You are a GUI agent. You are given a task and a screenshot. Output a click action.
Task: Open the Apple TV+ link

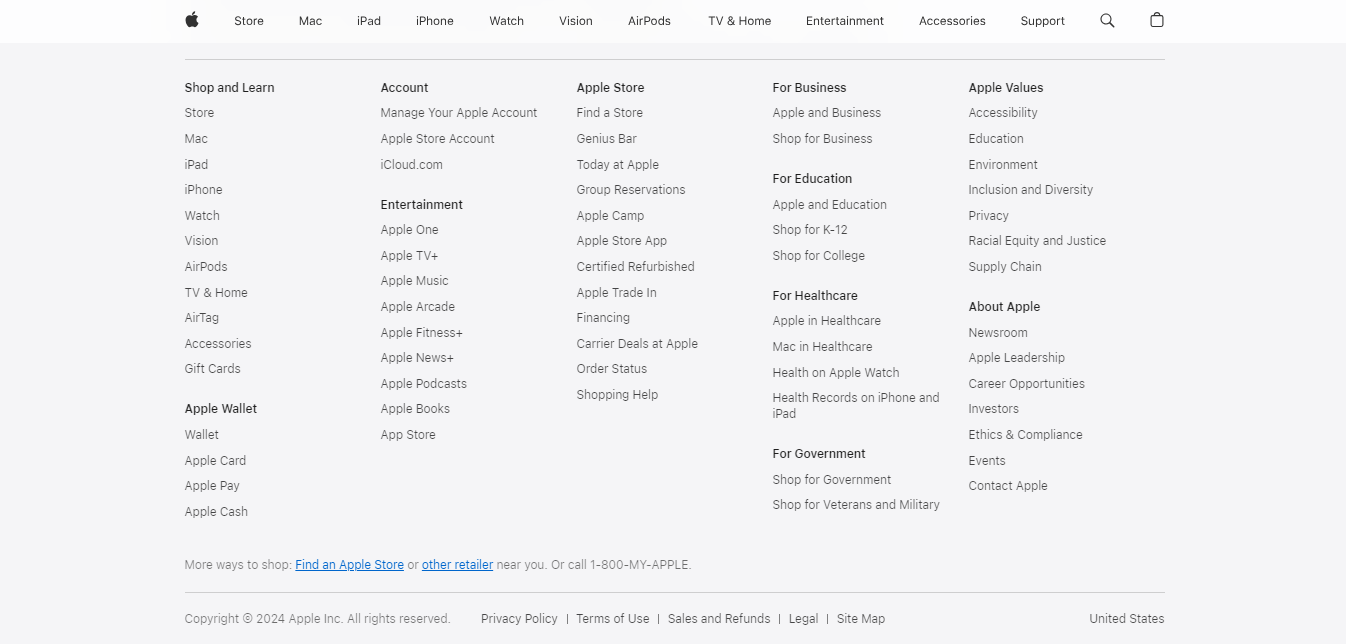tap(410, 256)
